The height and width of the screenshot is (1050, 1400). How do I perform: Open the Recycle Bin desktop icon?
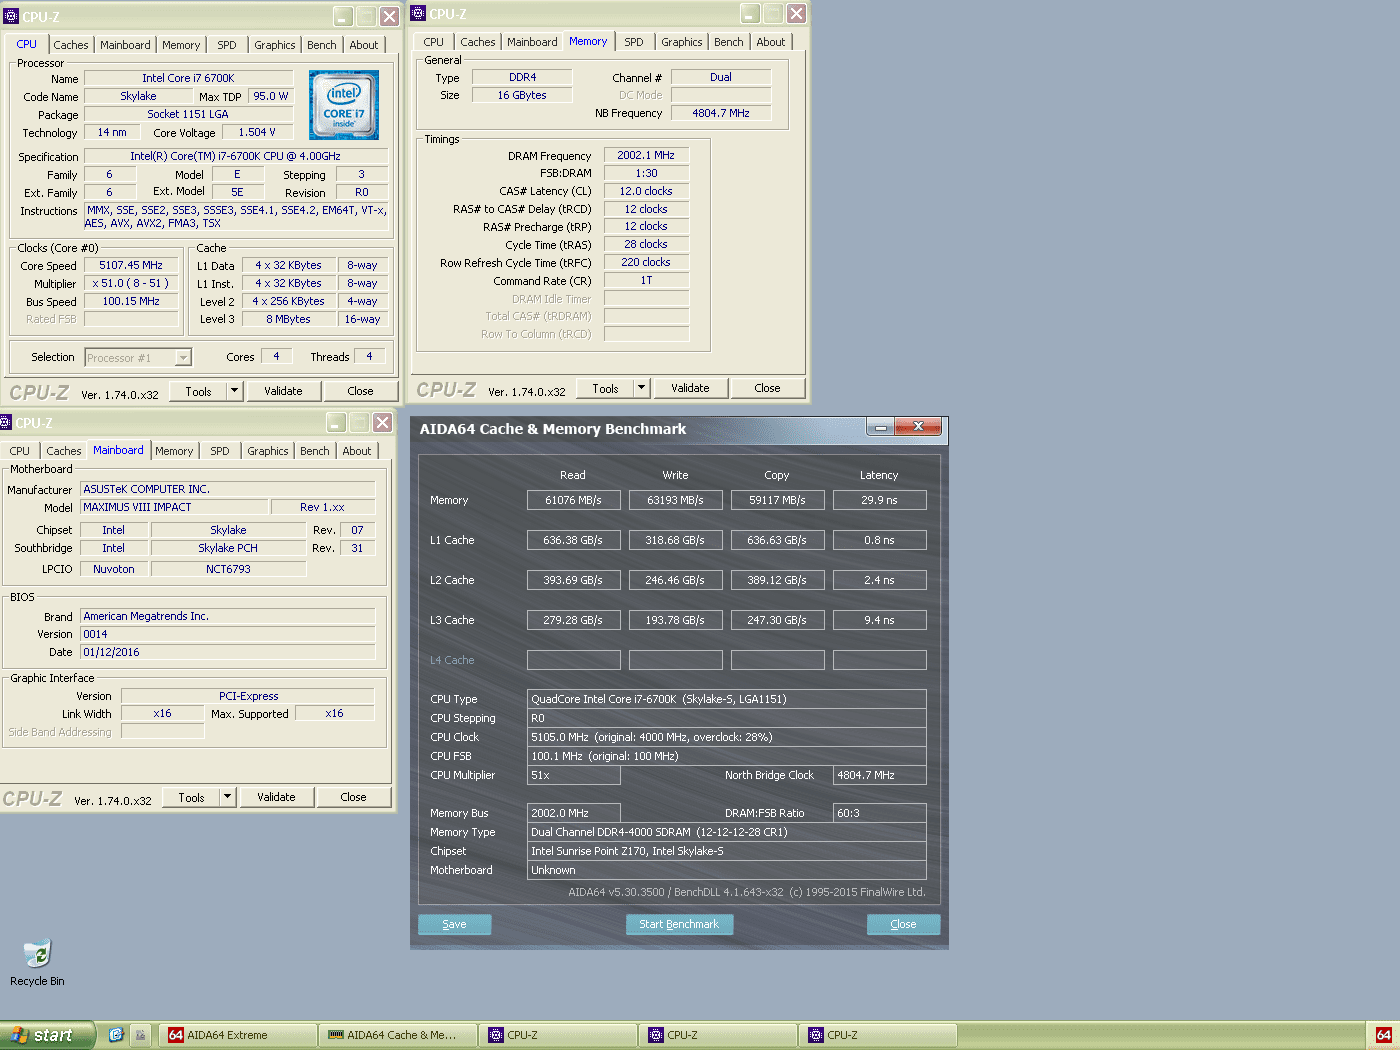point(37,963)
